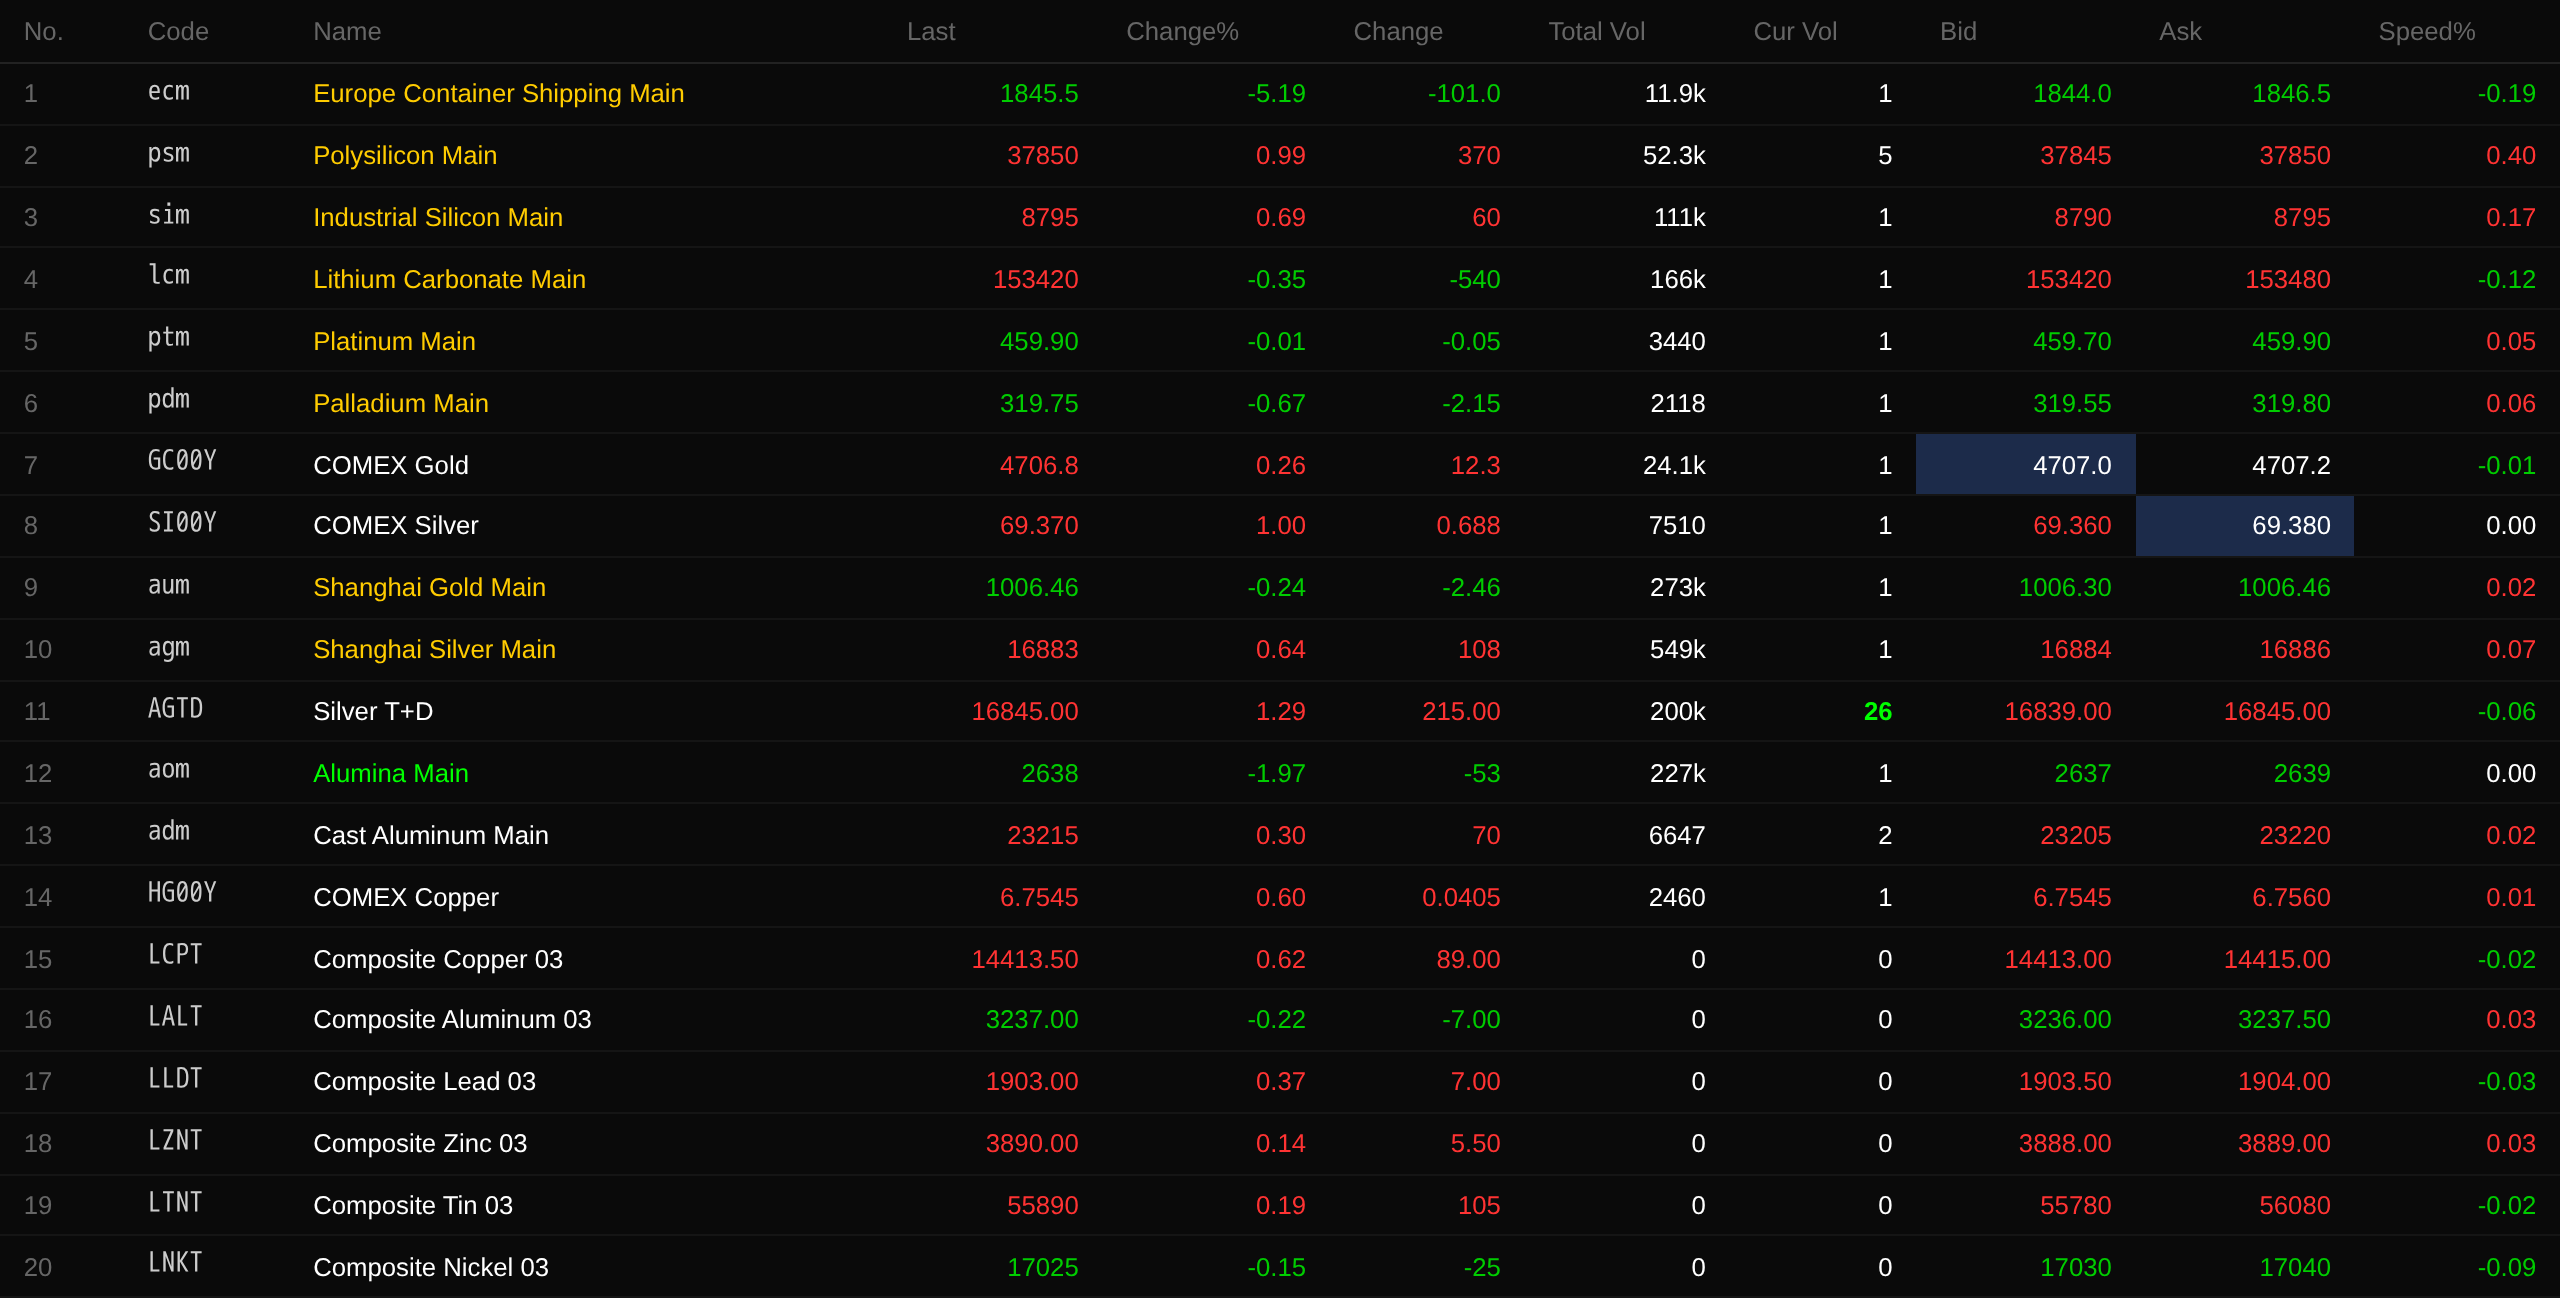Click the green 26 current volume
The height and width of the screenshot is (1312, 2560).
tap(1877, 712)
